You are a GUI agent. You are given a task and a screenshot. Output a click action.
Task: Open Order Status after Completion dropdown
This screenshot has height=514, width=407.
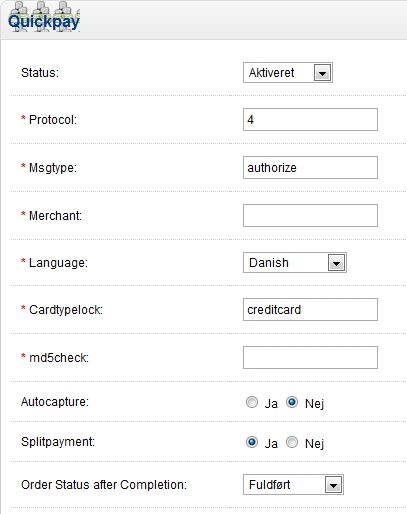point(293,485)
